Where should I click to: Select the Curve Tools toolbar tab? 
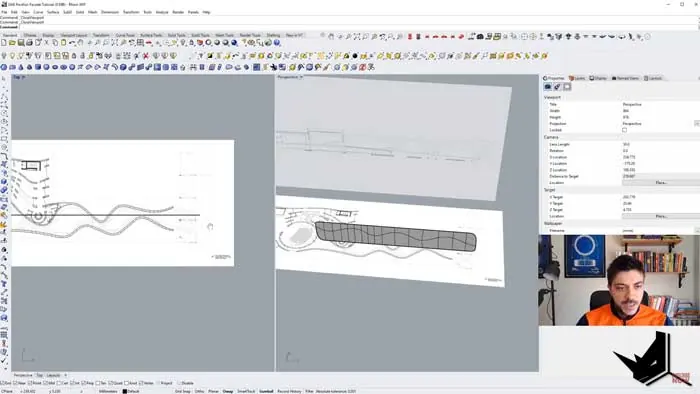click(x=125, y=35)
